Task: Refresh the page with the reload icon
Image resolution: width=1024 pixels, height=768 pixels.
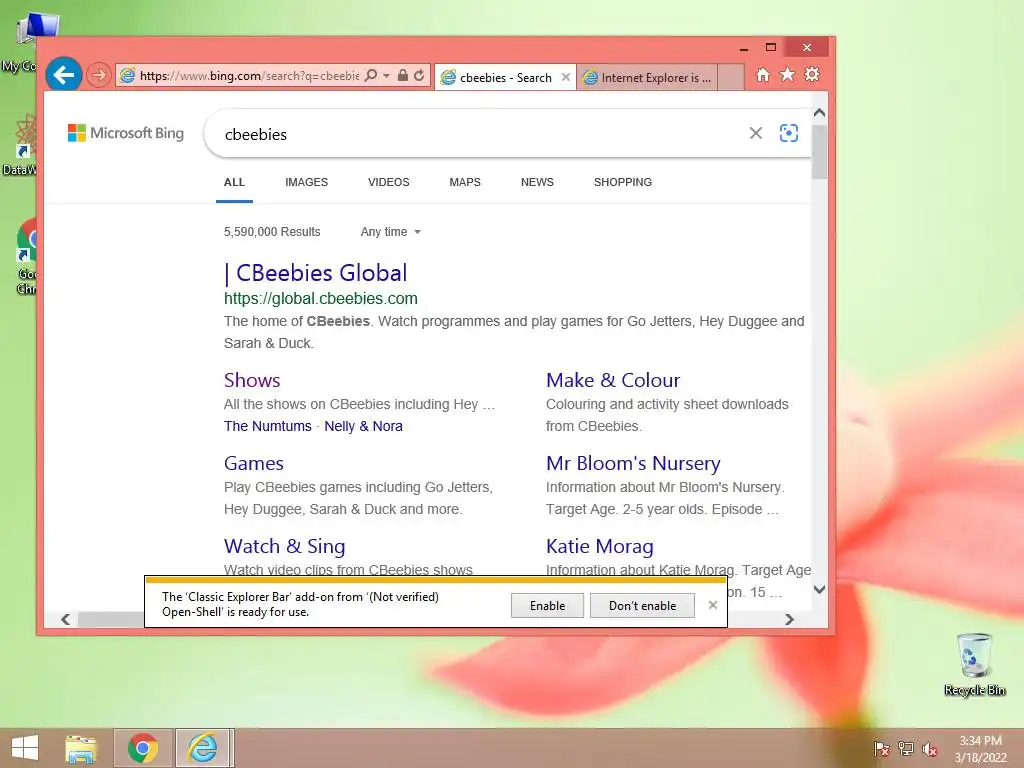Action: pyautogui.click(x=419, y=75)
